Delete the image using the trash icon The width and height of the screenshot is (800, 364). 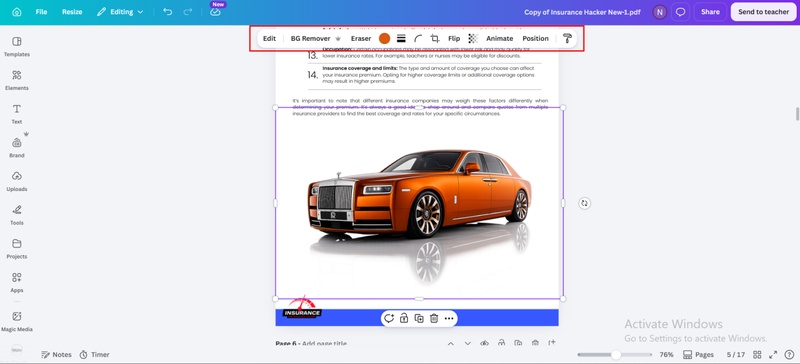(434, 319)
